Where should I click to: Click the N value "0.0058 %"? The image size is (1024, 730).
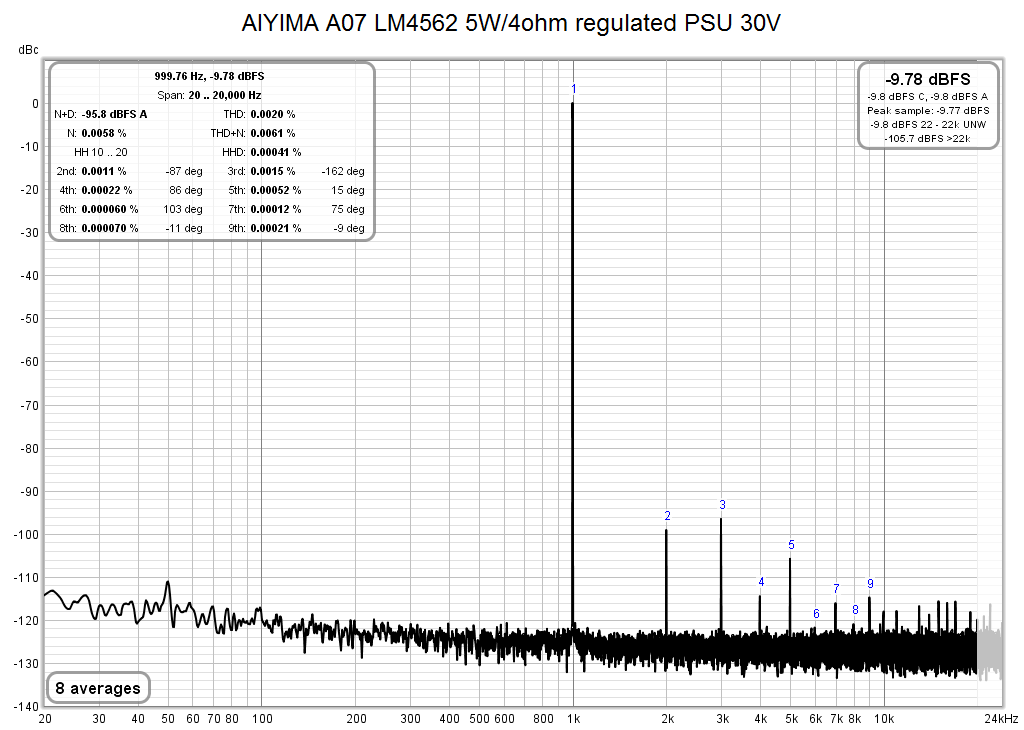point(104,133)
